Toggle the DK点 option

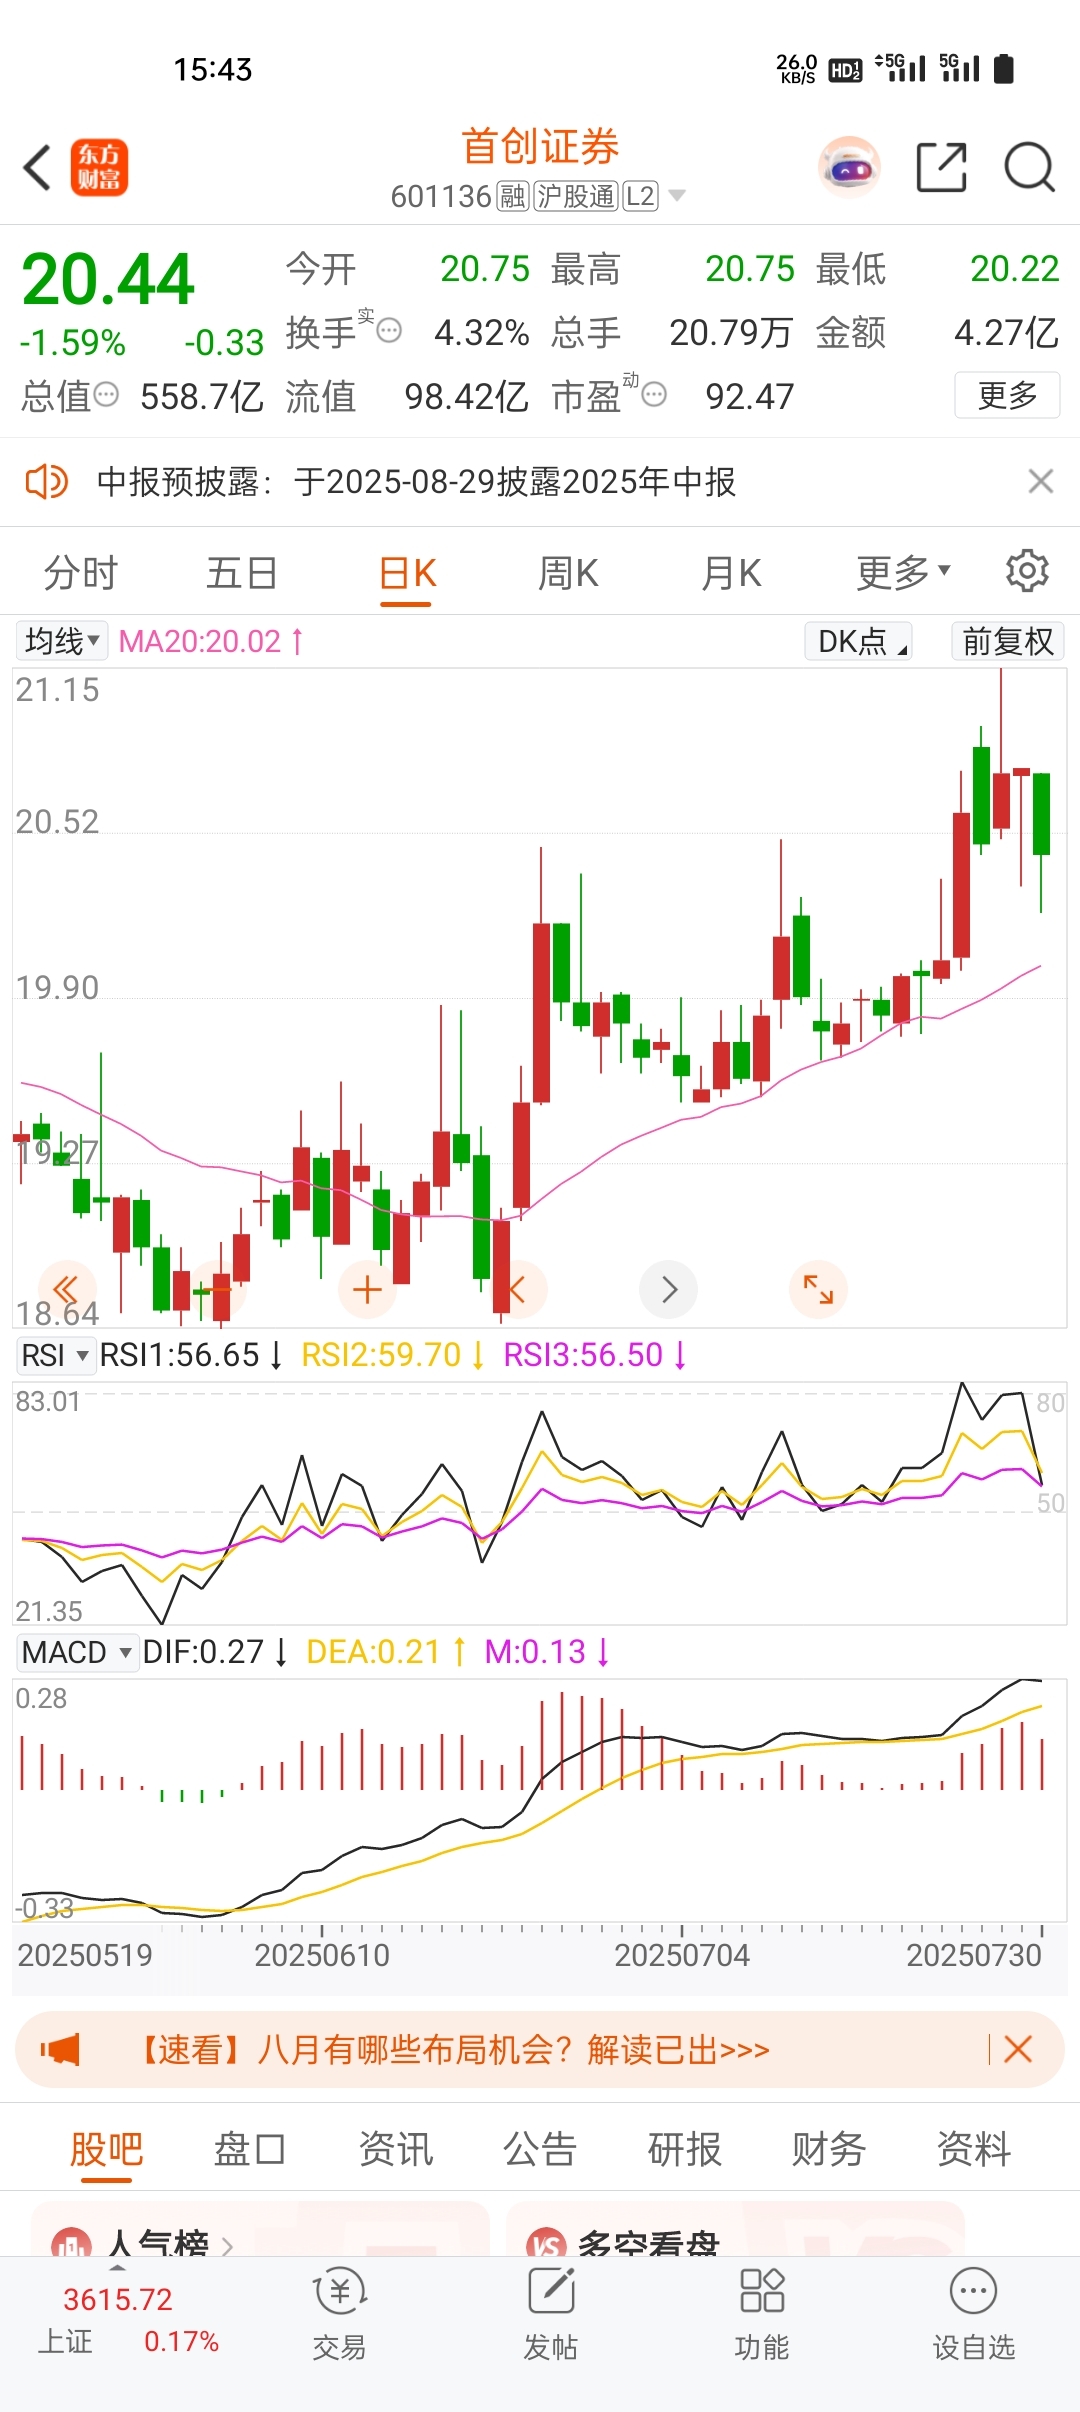[x=858, y=641]
